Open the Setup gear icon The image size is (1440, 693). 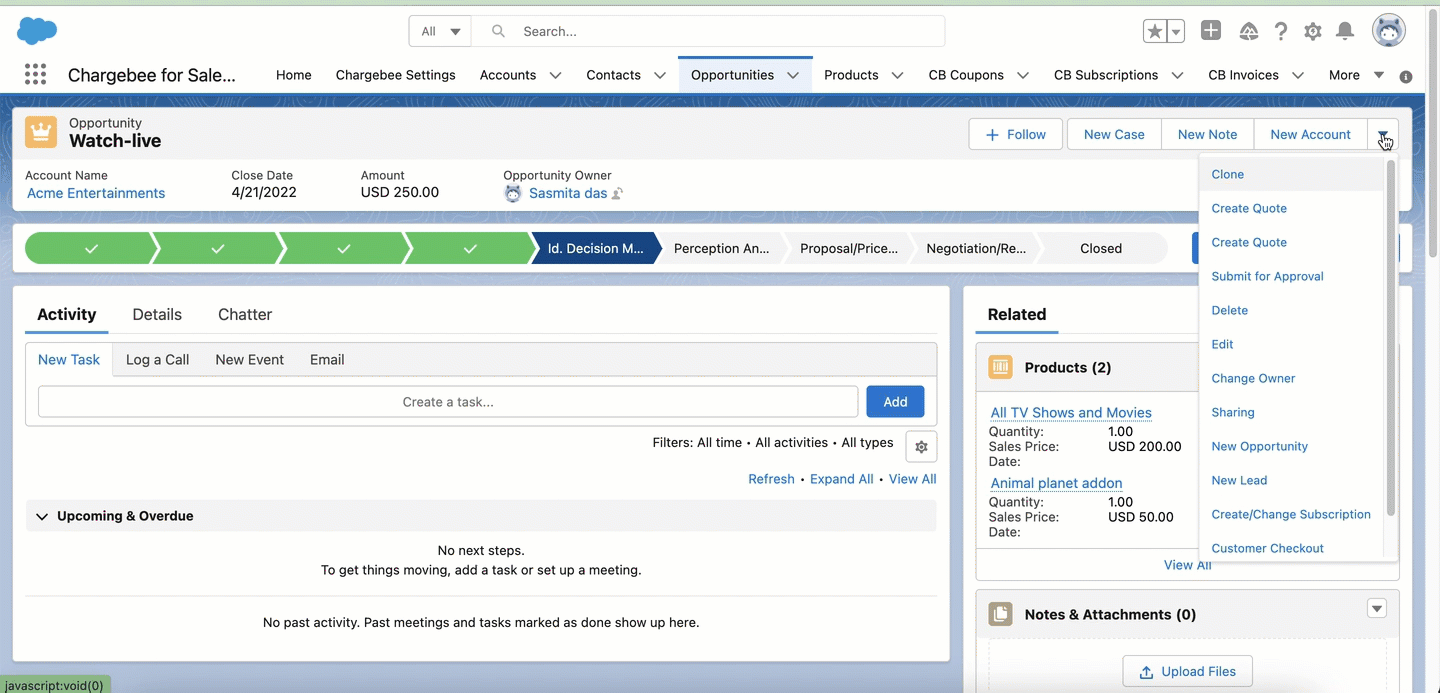tap(1313, 32)
